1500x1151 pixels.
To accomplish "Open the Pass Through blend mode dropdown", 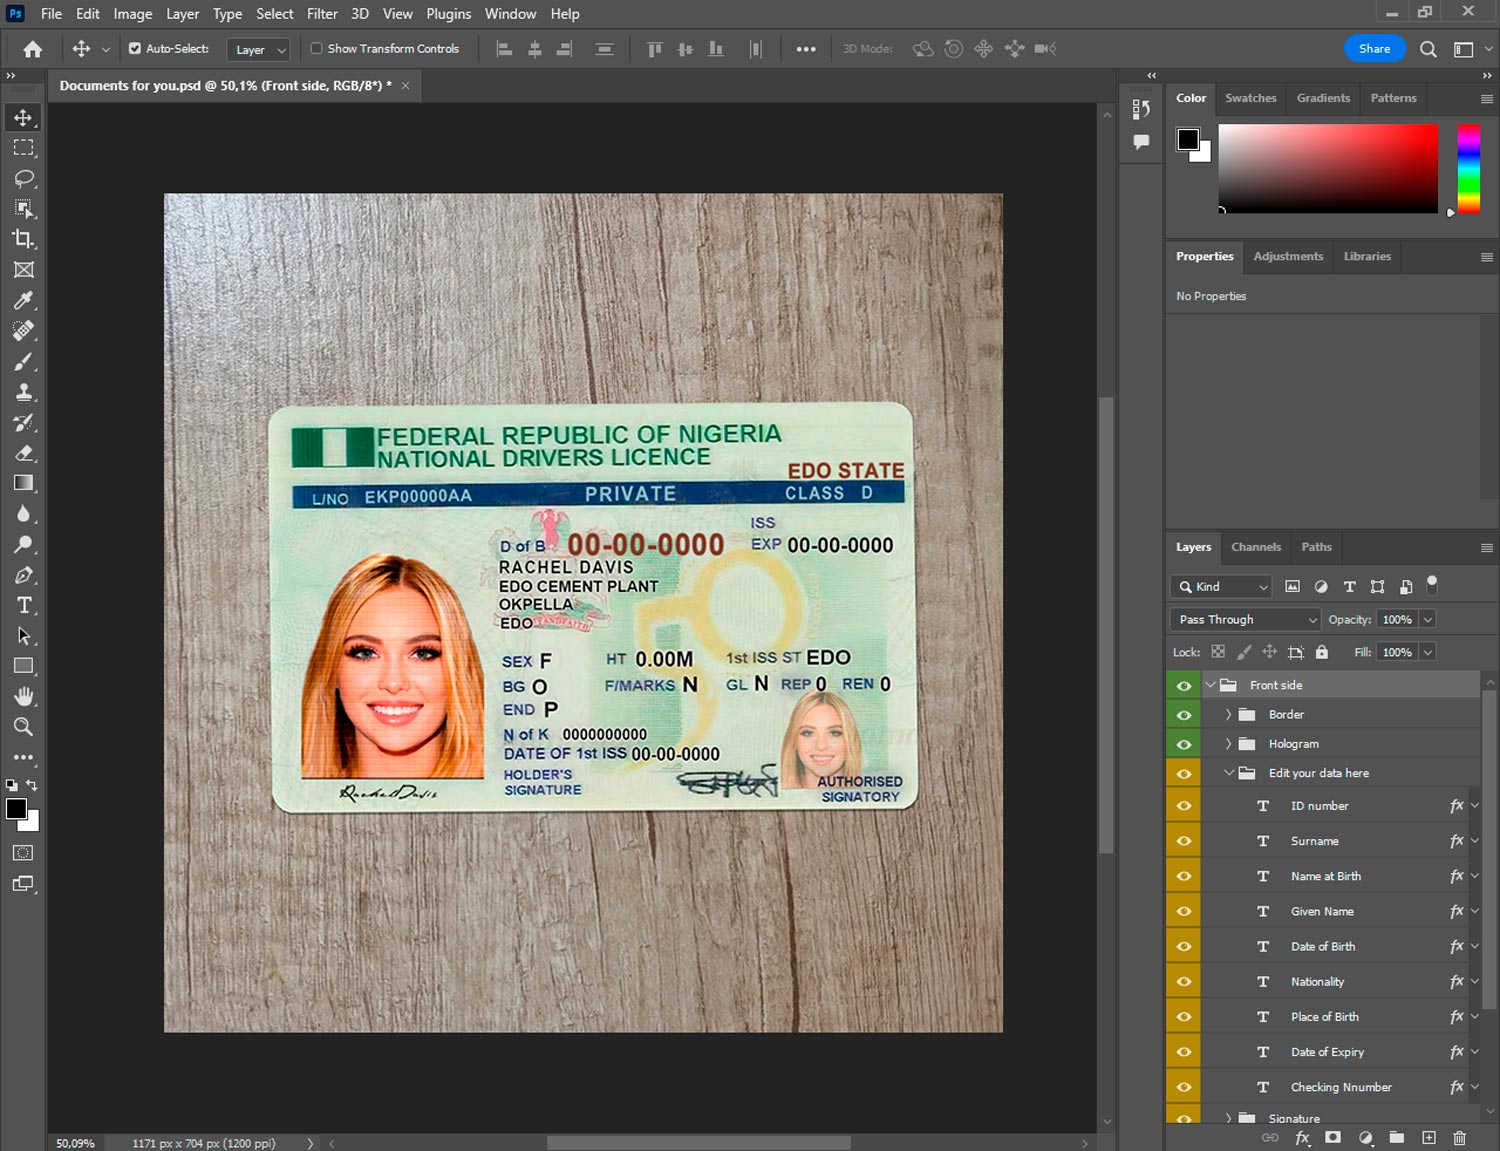I will tap(1245, 620).
